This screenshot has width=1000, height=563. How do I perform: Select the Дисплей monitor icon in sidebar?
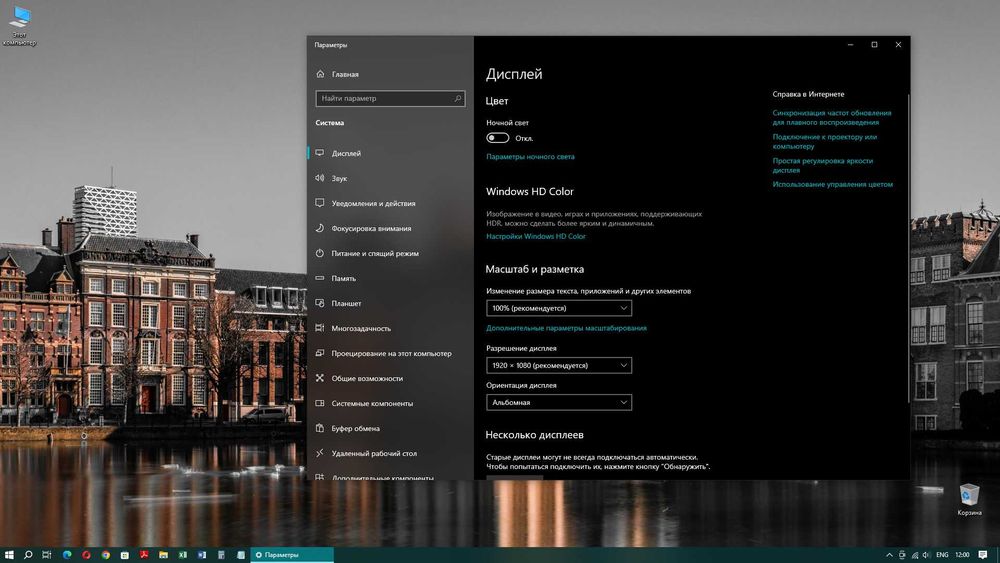(320, 153)
